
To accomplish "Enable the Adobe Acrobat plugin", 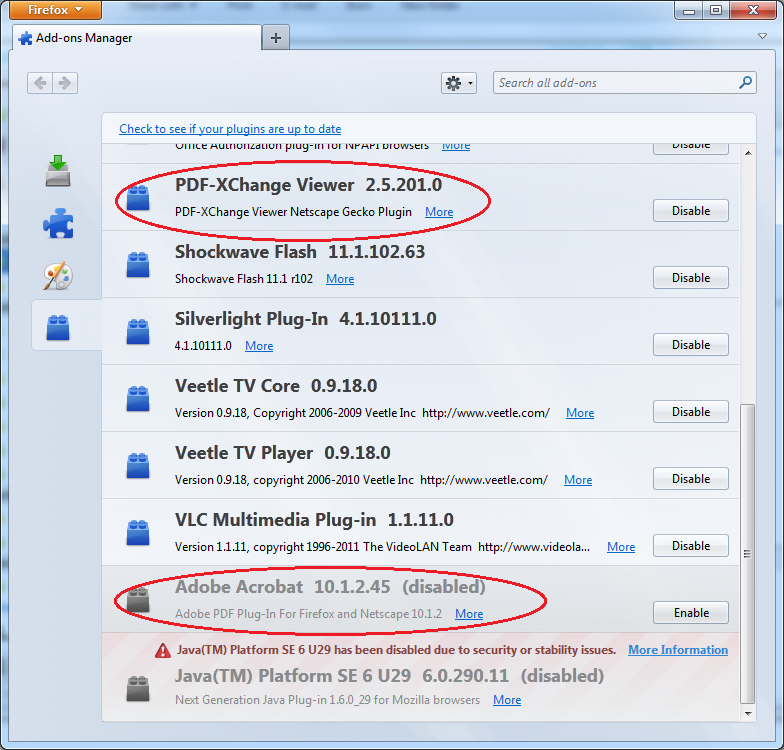I will point(690,613).
